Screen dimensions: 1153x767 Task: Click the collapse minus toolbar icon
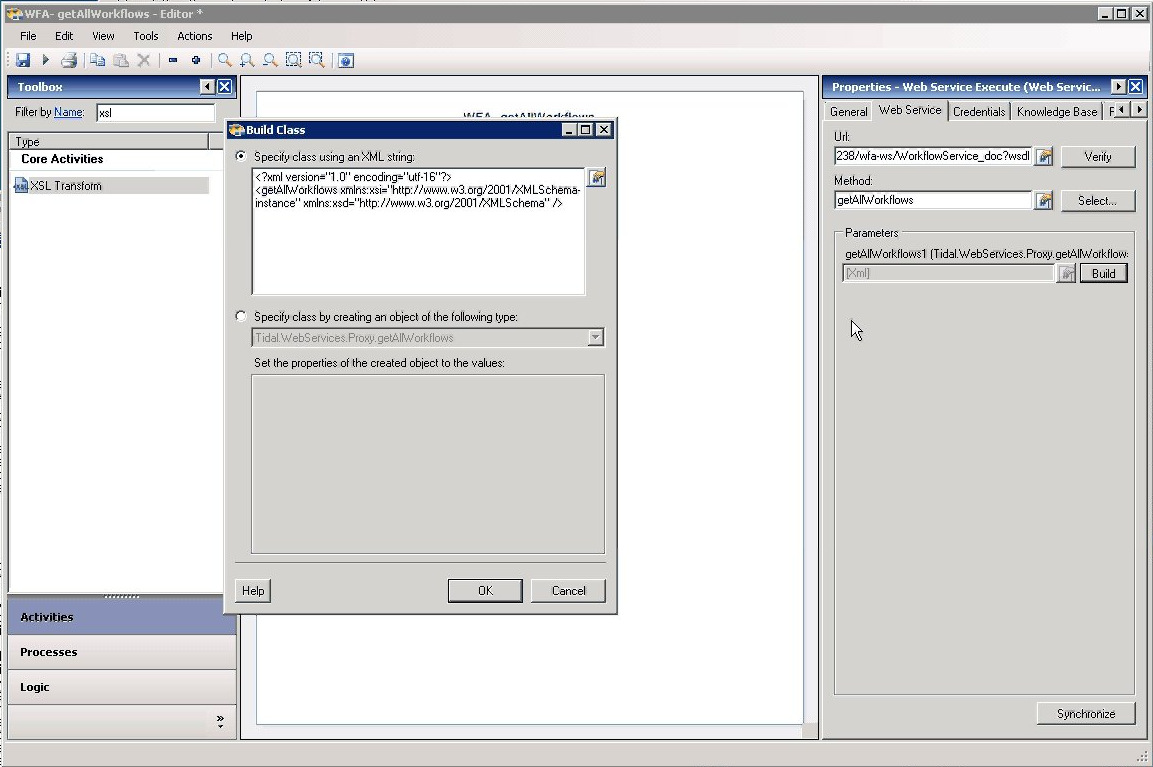coord(173,60)
